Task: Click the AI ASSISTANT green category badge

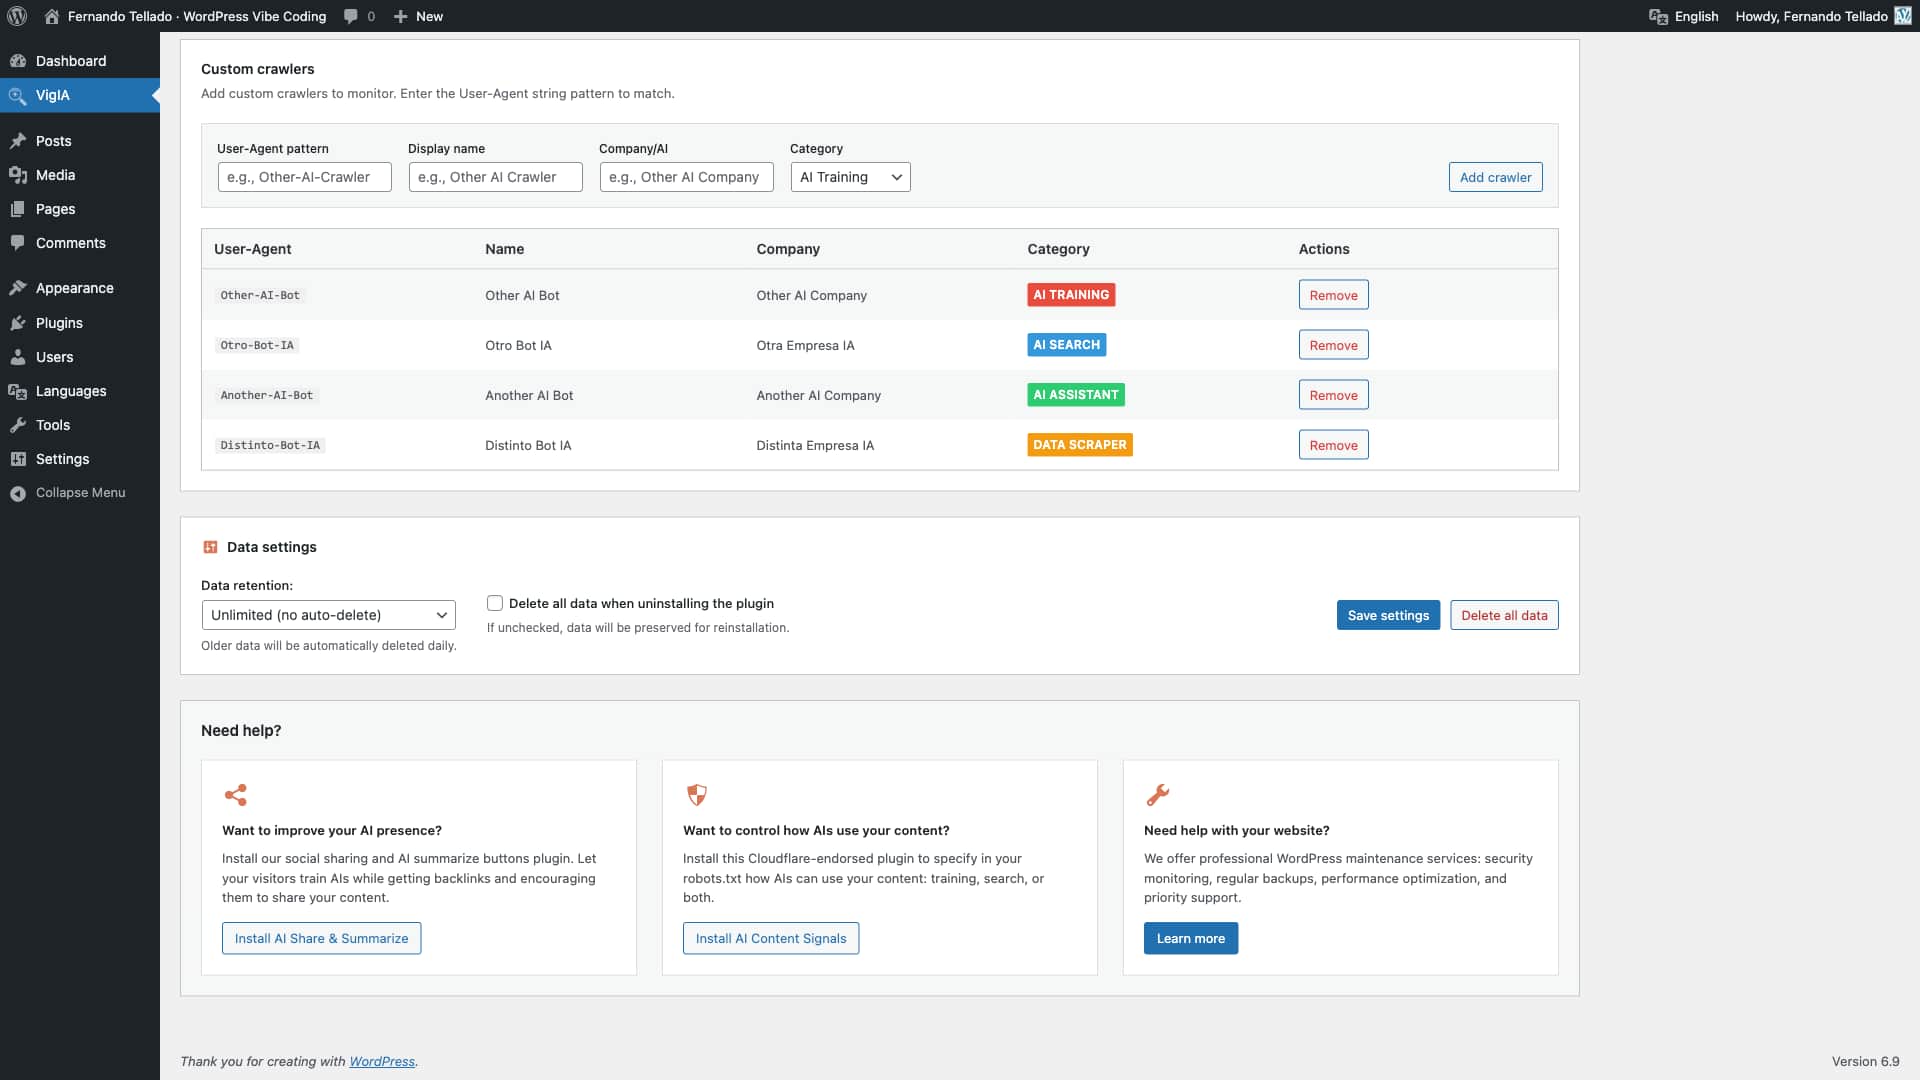Action: (x=1075, y=395)
